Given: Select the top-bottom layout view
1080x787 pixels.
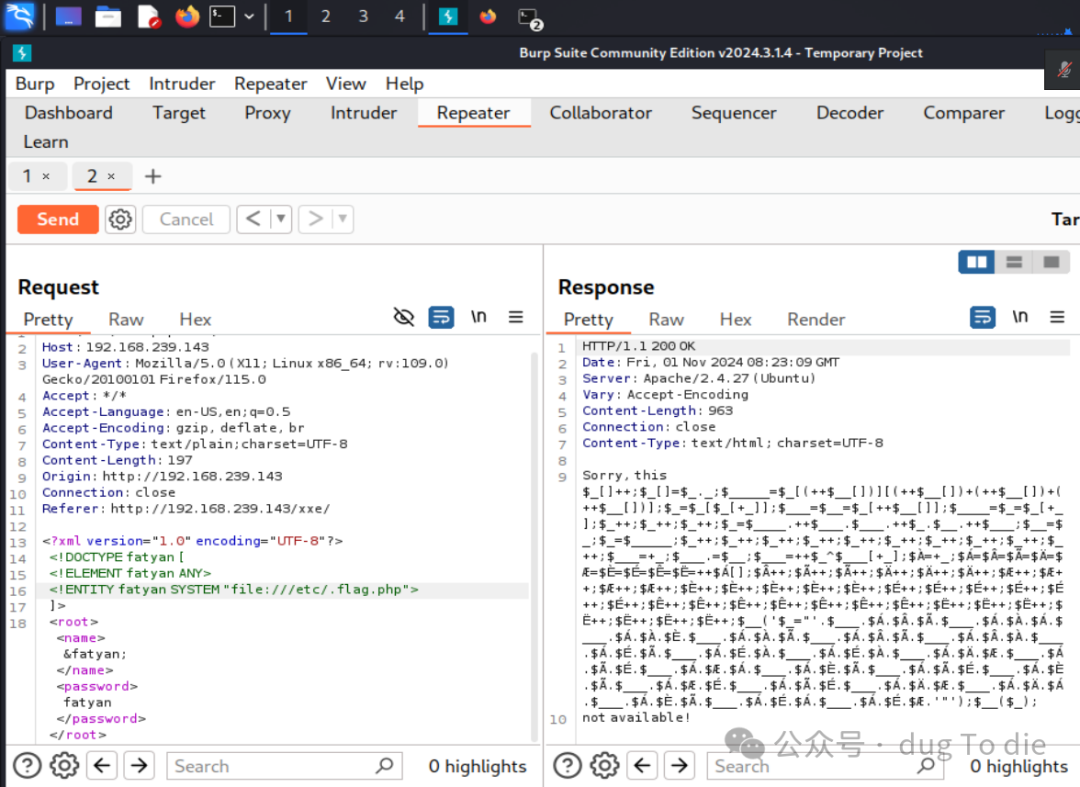Looking at the screenshot, I should [1014, 262].
